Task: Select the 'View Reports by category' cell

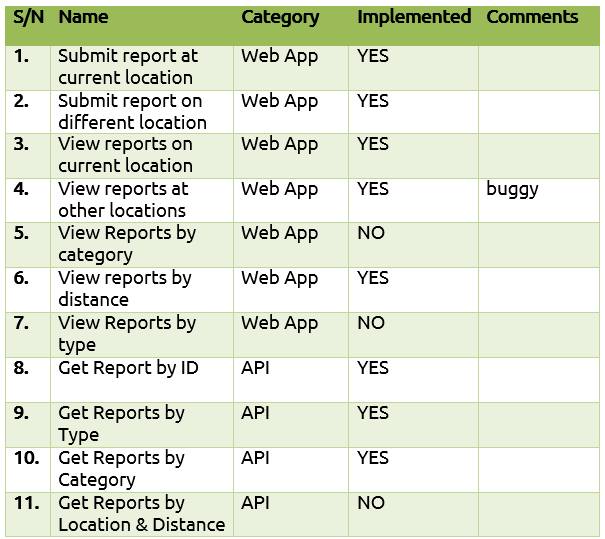Action: [x=142, y=245]
